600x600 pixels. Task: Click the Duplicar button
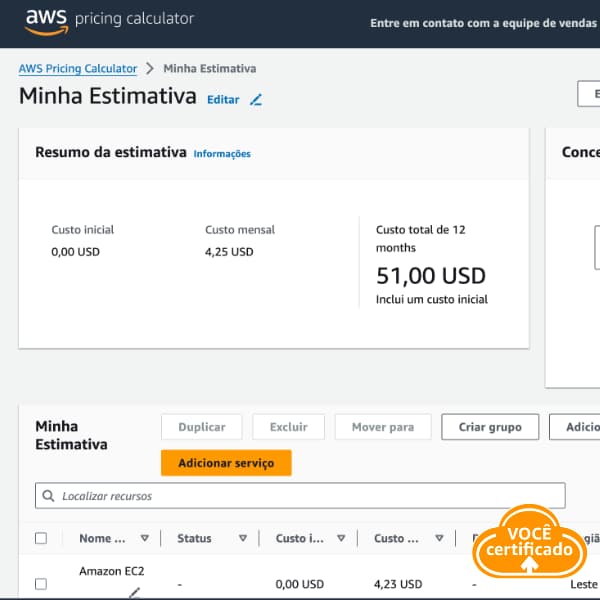[202, 427]
